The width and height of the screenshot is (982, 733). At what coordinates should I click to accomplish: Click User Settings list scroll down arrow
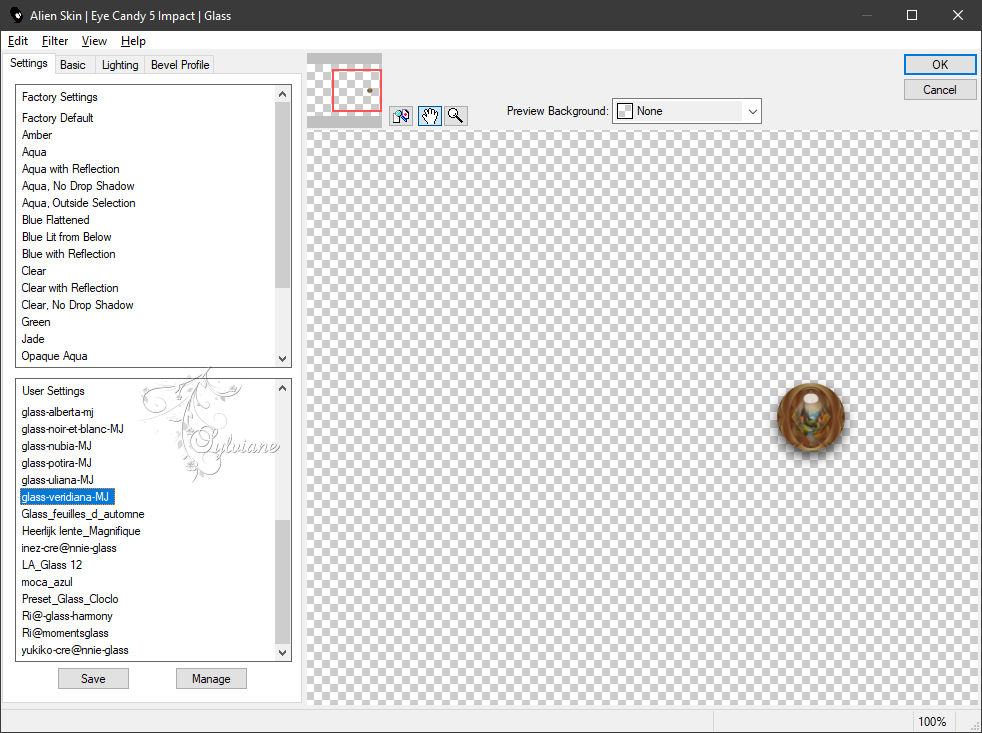(282, 652)
